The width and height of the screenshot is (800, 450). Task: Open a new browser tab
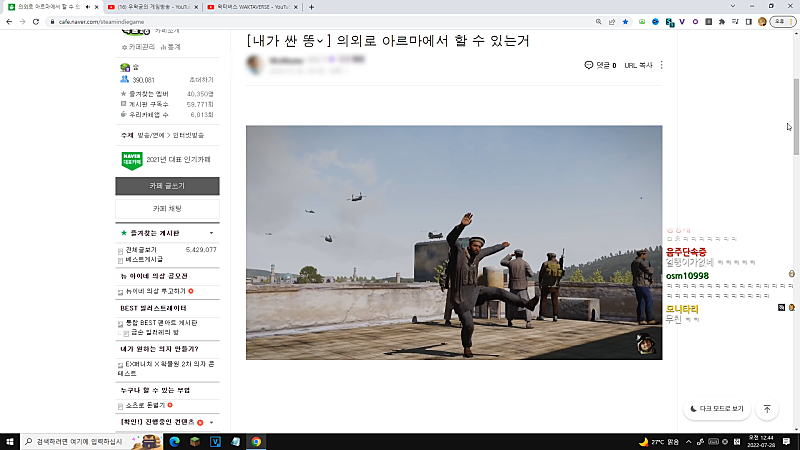311,7
